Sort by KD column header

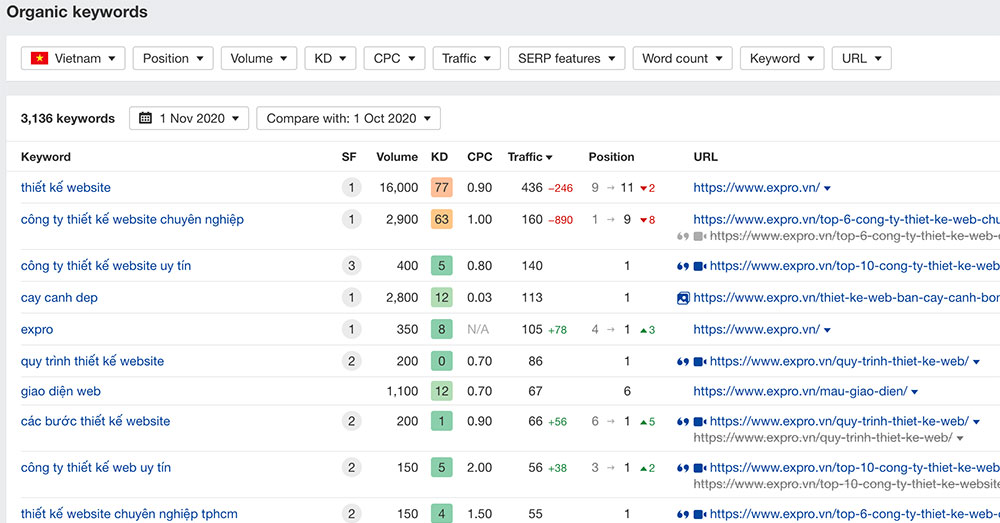[439, 157]
